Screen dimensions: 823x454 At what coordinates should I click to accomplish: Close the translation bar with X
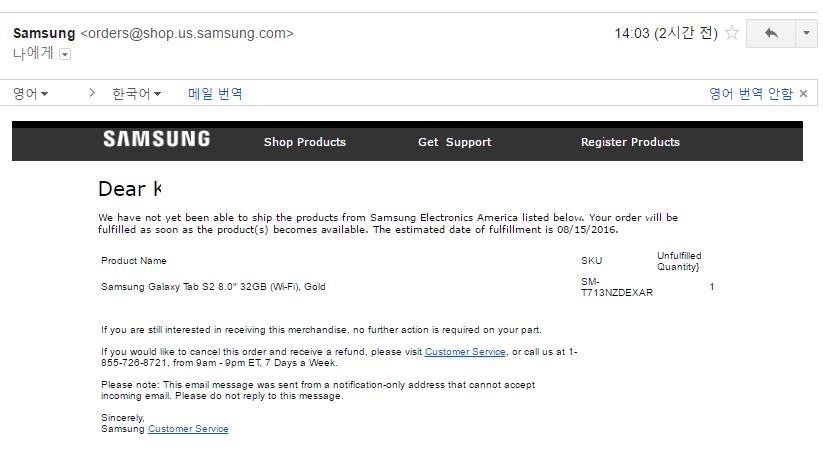coord(803,93)
